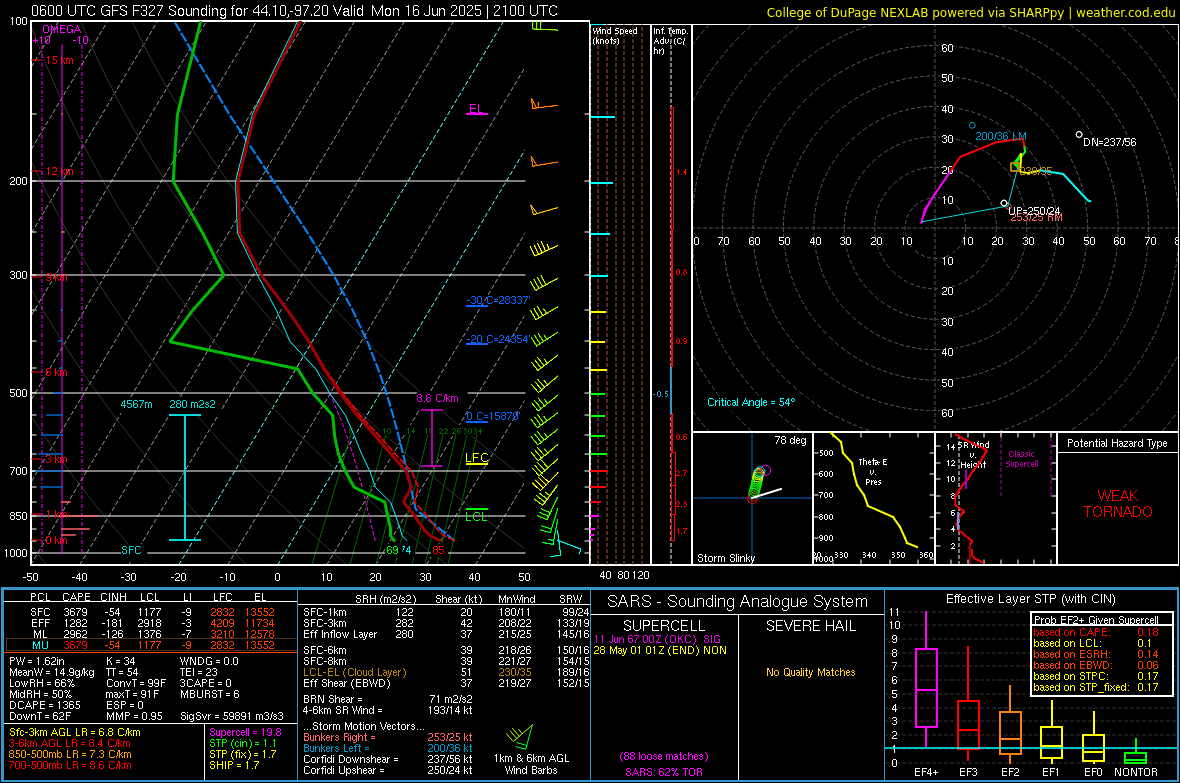The image size is (1180, 783).
Task: Click the '78 deg' slinky tilt value
Action: (x=790, y=440)
